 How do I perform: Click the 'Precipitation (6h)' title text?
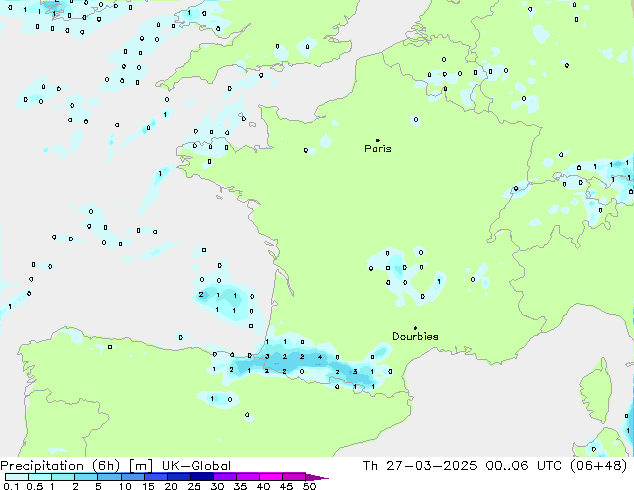coord(60,466)
